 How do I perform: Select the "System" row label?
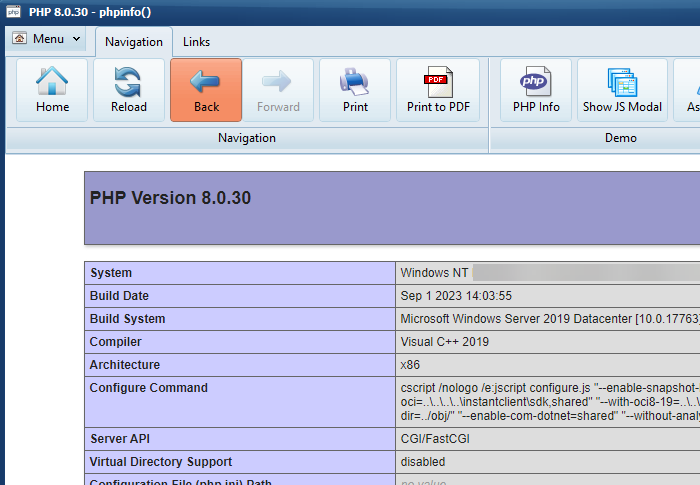pos(111,273)
